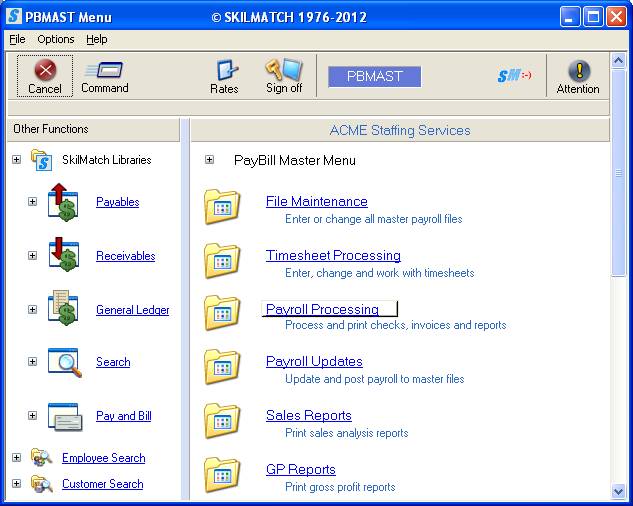
Task: Click 'Enter, change and work with timesheets'
Action: [379, 273]
